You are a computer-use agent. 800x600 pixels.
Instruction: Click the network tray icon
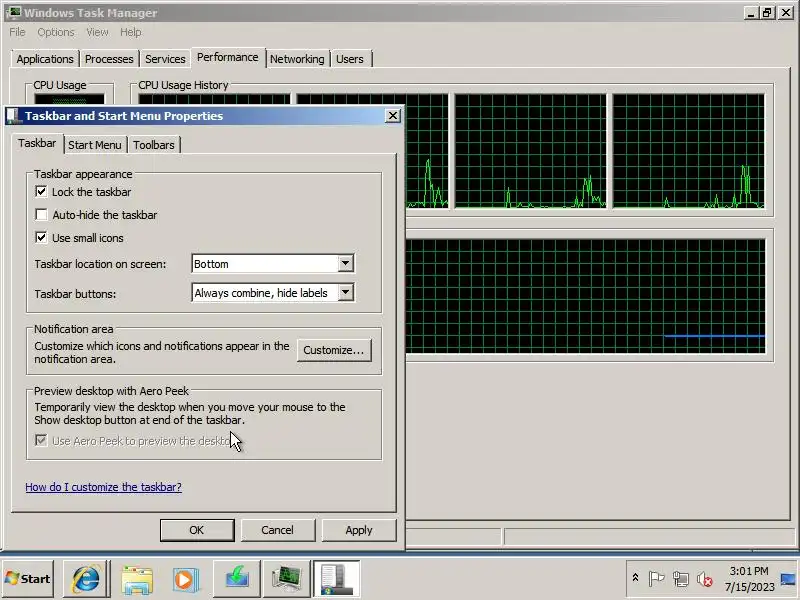(x=681, y=579)
